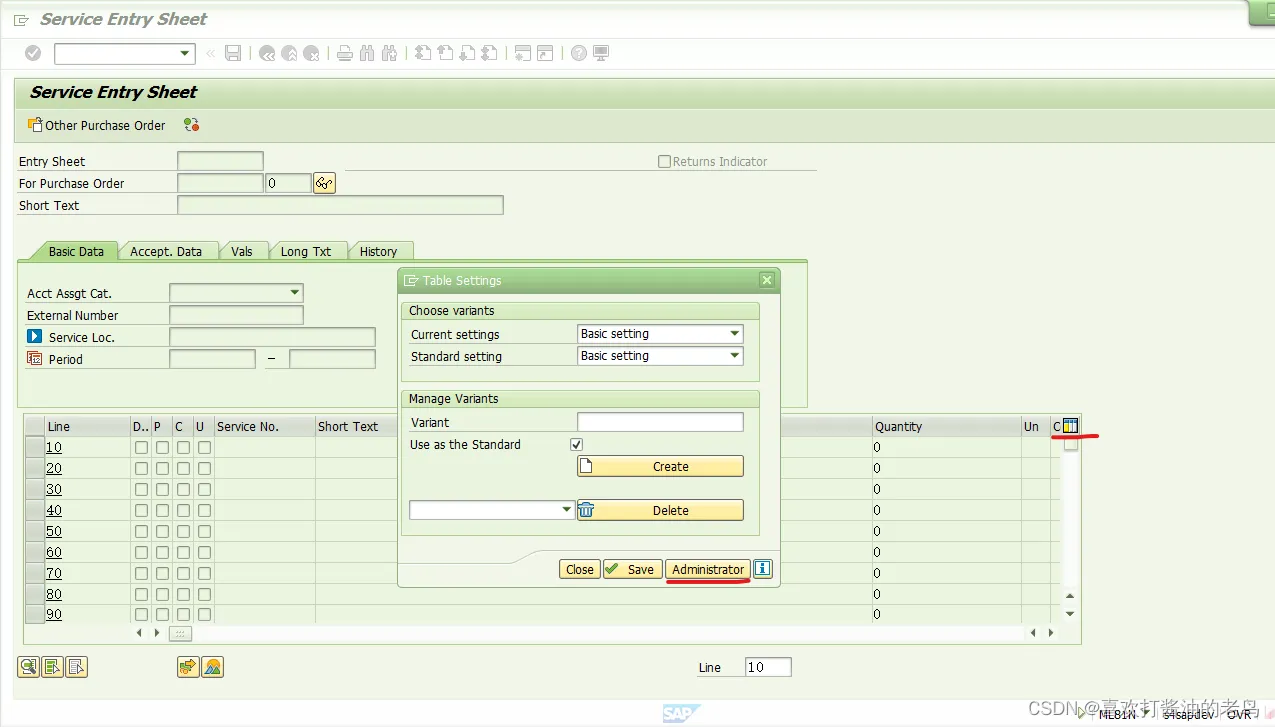This screenshot has width=1275, height=727.
Task: Click the Close button in Table Settings
Action: click(x=580, y=569)
